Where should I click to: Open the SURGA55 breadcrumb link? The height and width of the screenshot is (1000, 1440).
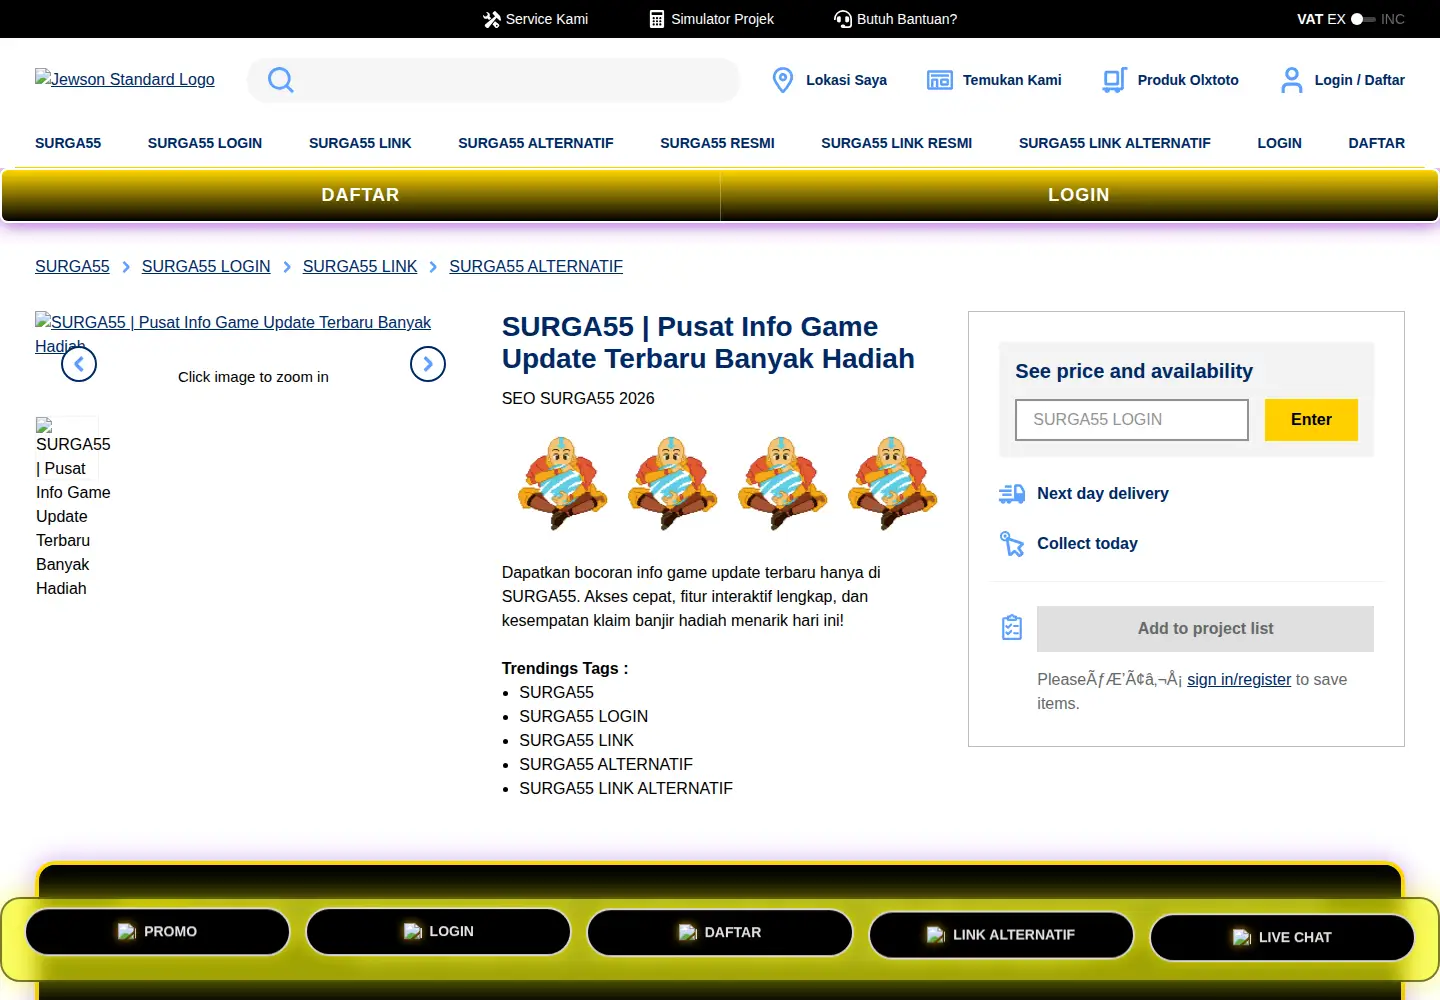point(72,266)
